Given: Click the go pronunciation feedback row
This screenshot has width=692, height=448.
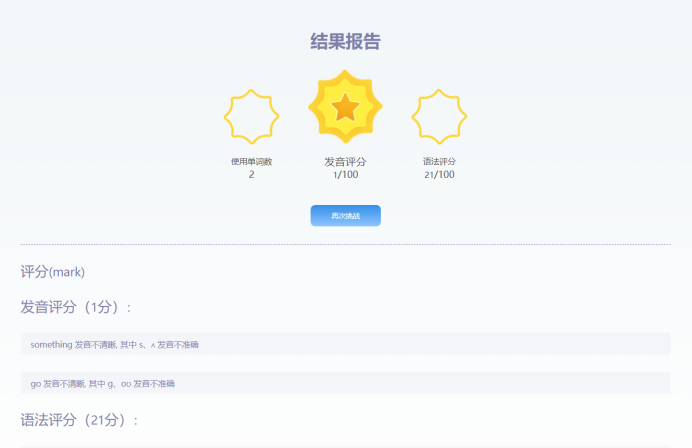Looking at the screenshot, I should tap(346, 383).
